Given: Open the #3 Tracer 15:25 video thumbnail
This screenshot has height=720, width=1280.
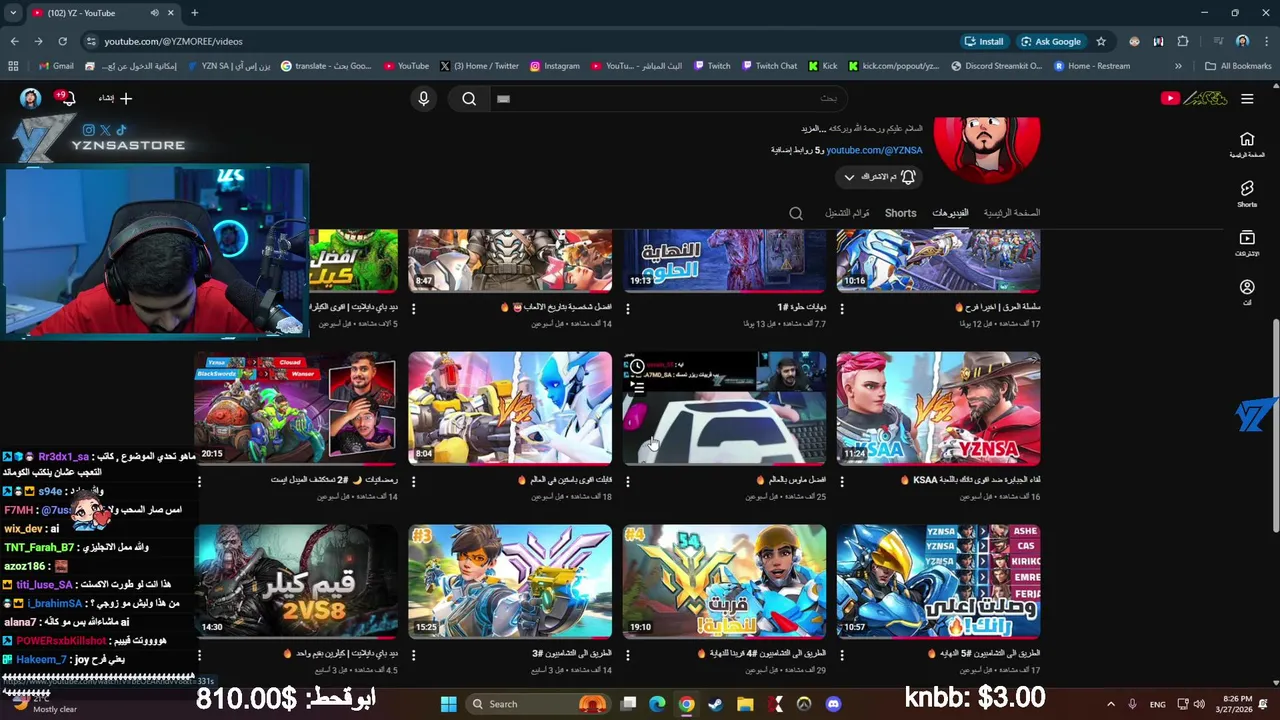Looking at the screenshot, I should tap(510, 581).
